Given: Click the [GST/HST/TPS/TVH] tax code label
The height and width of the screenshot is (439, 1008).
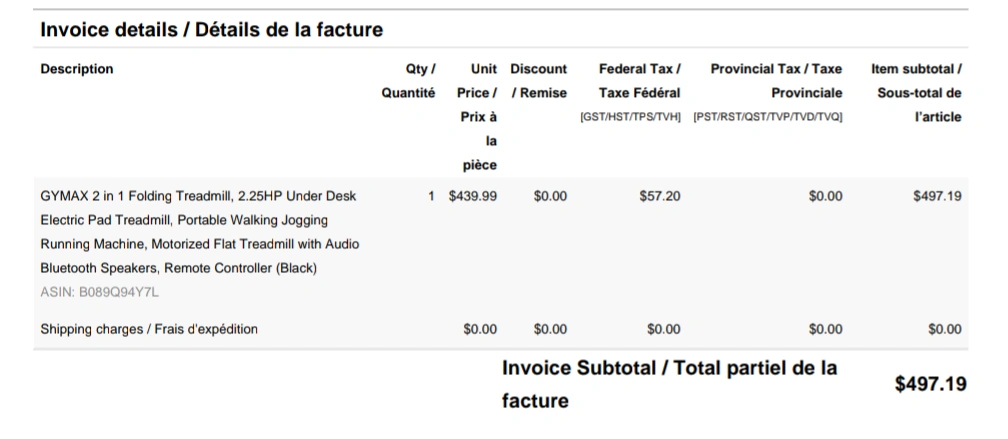Looking at the screenshot, I should click(630, 117).
